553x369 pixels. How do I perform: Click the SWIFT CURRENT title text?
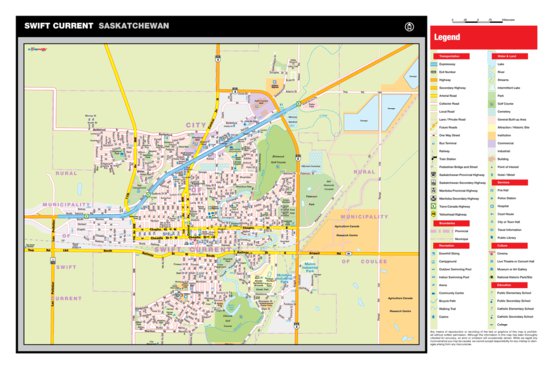tap(59, 26)
